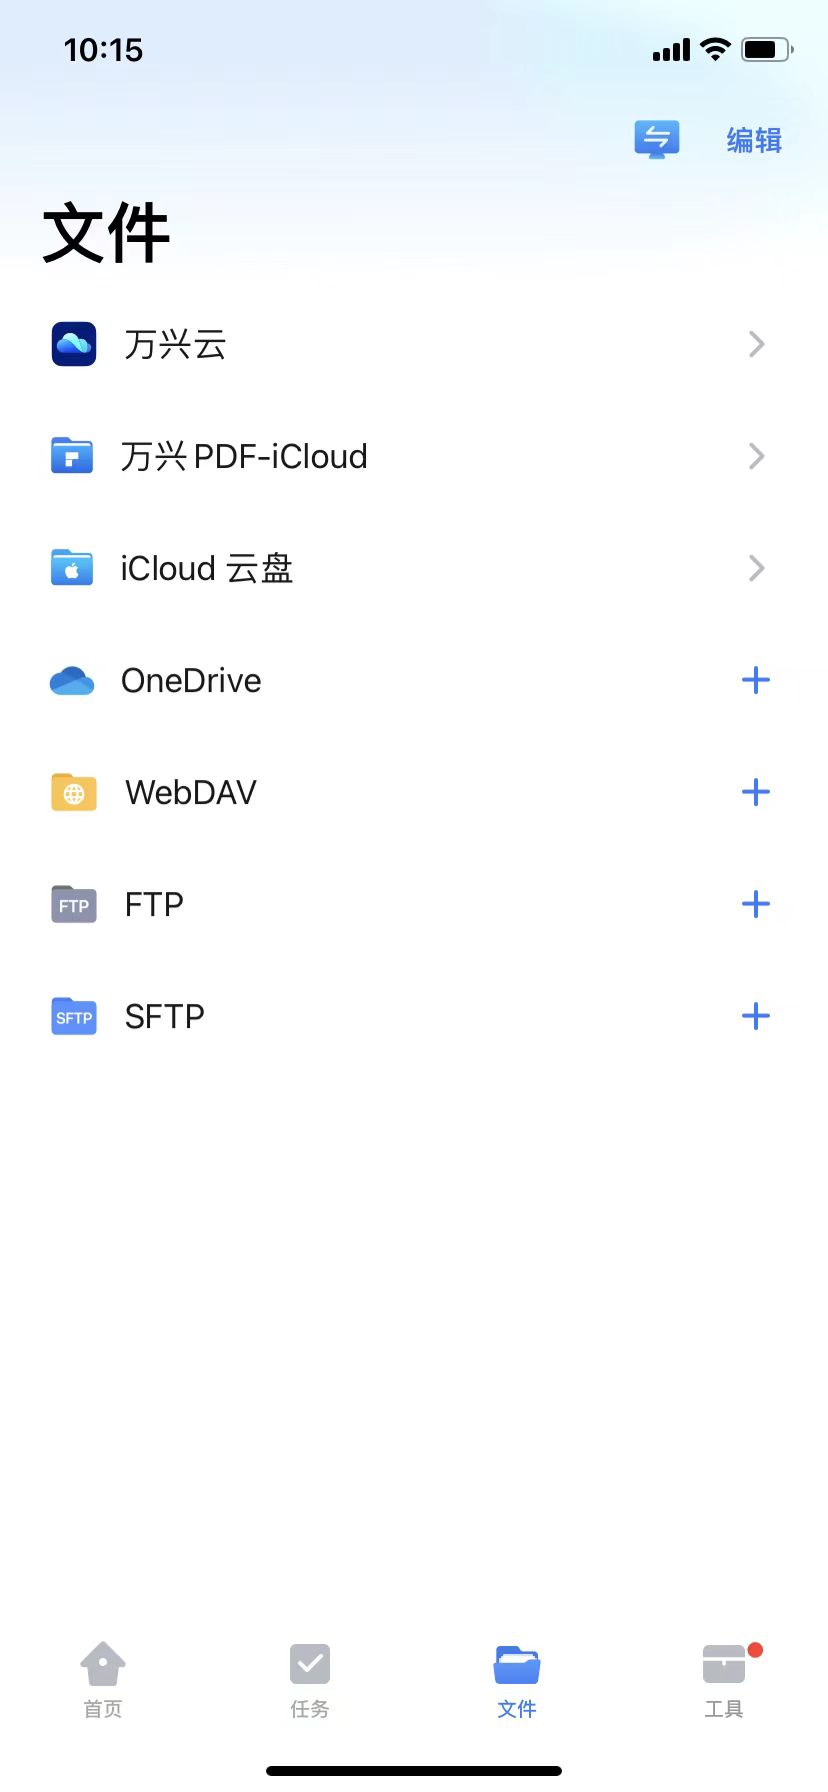Add an SFTP server with plus

point(756,1017)
